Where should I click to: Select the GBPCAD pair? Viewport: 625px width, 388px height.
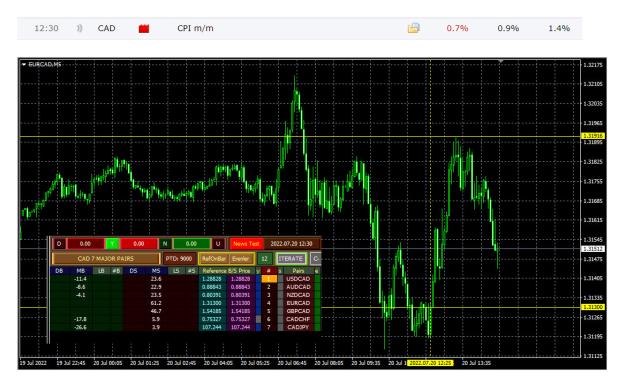[x=298, y=311]
